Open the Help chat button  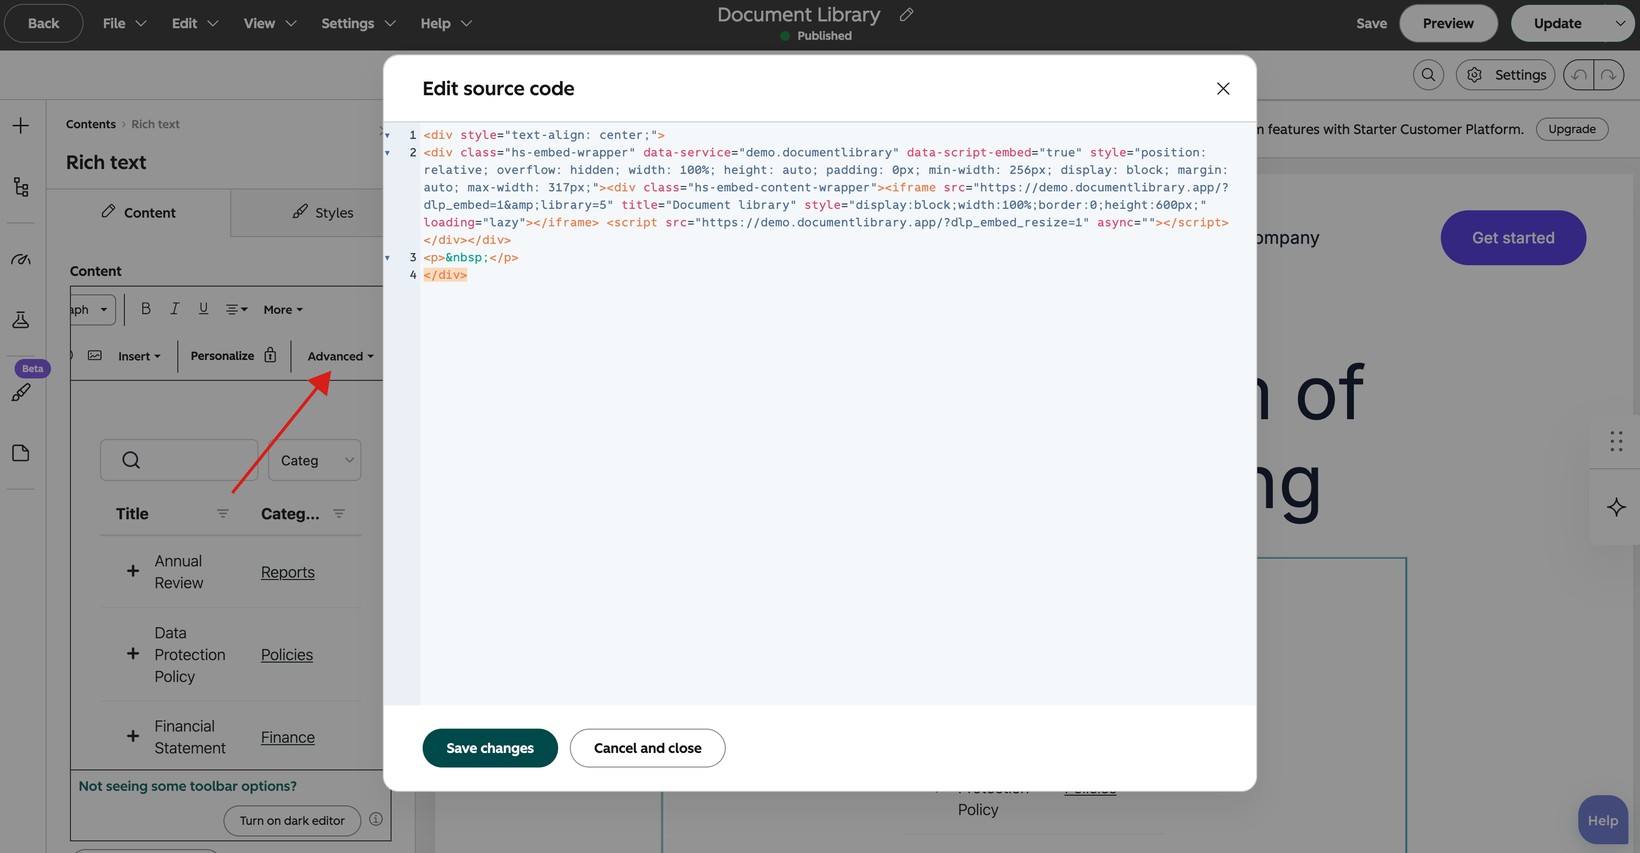click(1603, 820)
